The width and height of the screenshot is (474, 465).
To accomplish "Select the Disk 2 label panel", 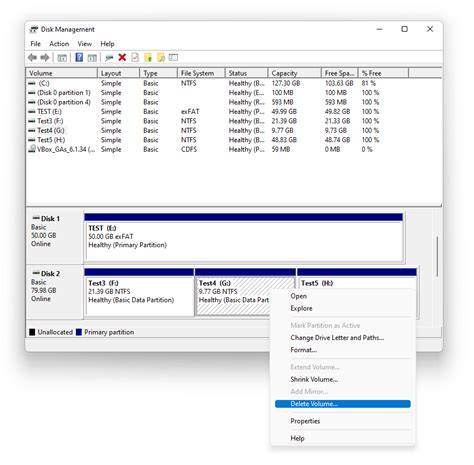I will tap(55, 291).
